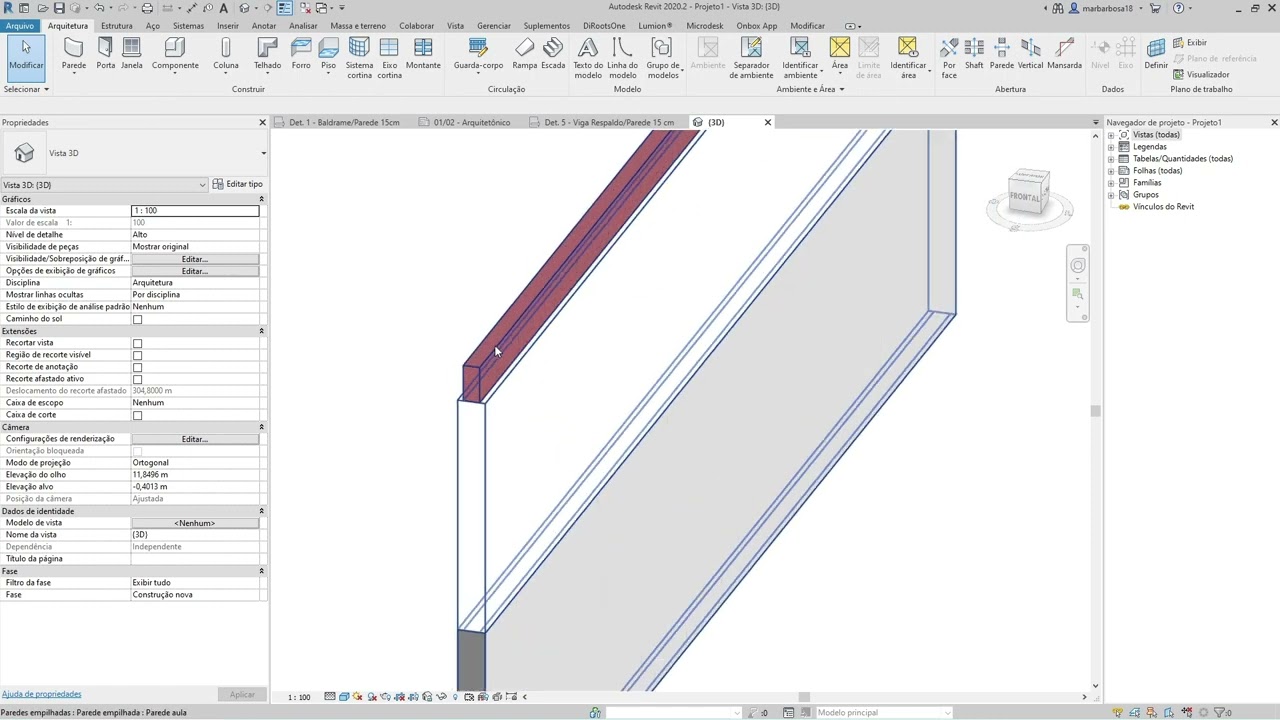
Task: Select the Montante mullion tool
Action: click(x=423, y=54)
